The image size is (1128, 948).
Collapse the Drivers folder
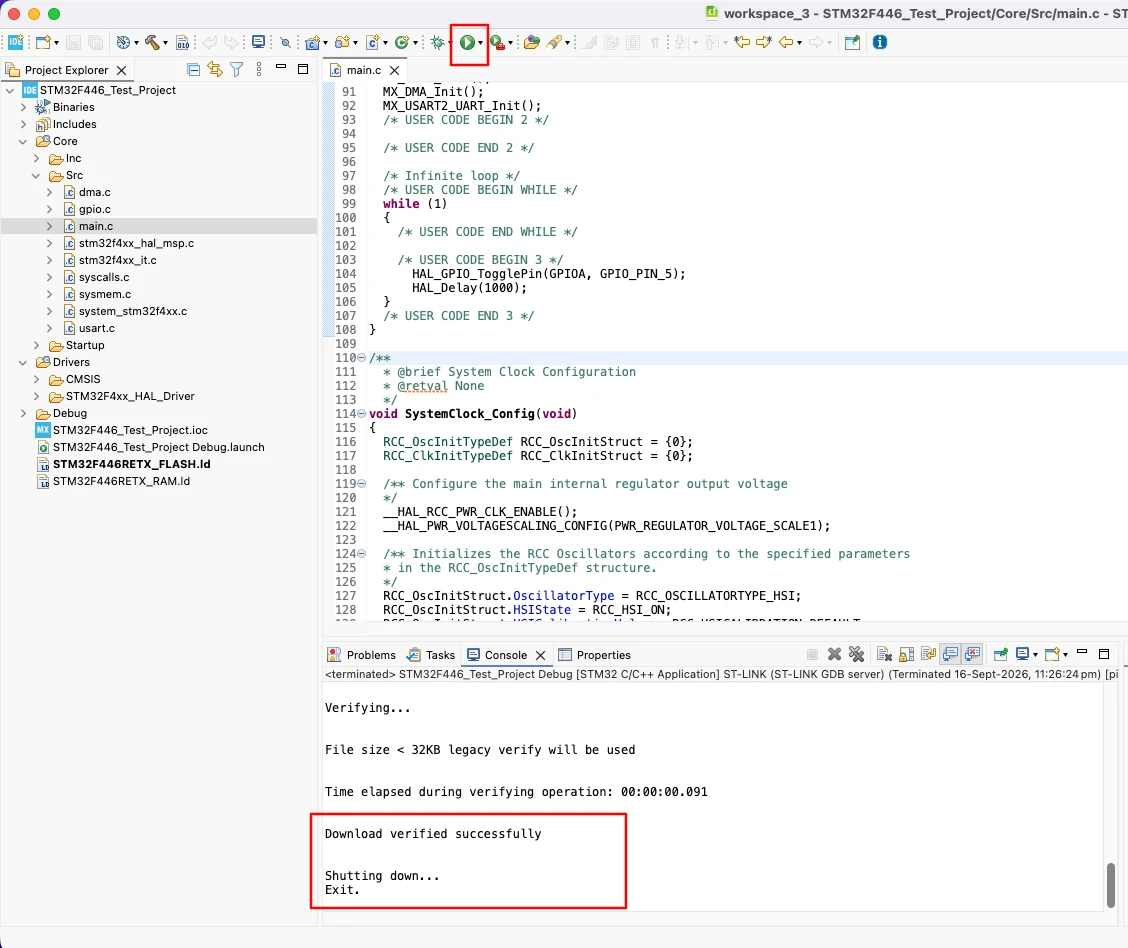pyautogui.click(x=23, y=363)
